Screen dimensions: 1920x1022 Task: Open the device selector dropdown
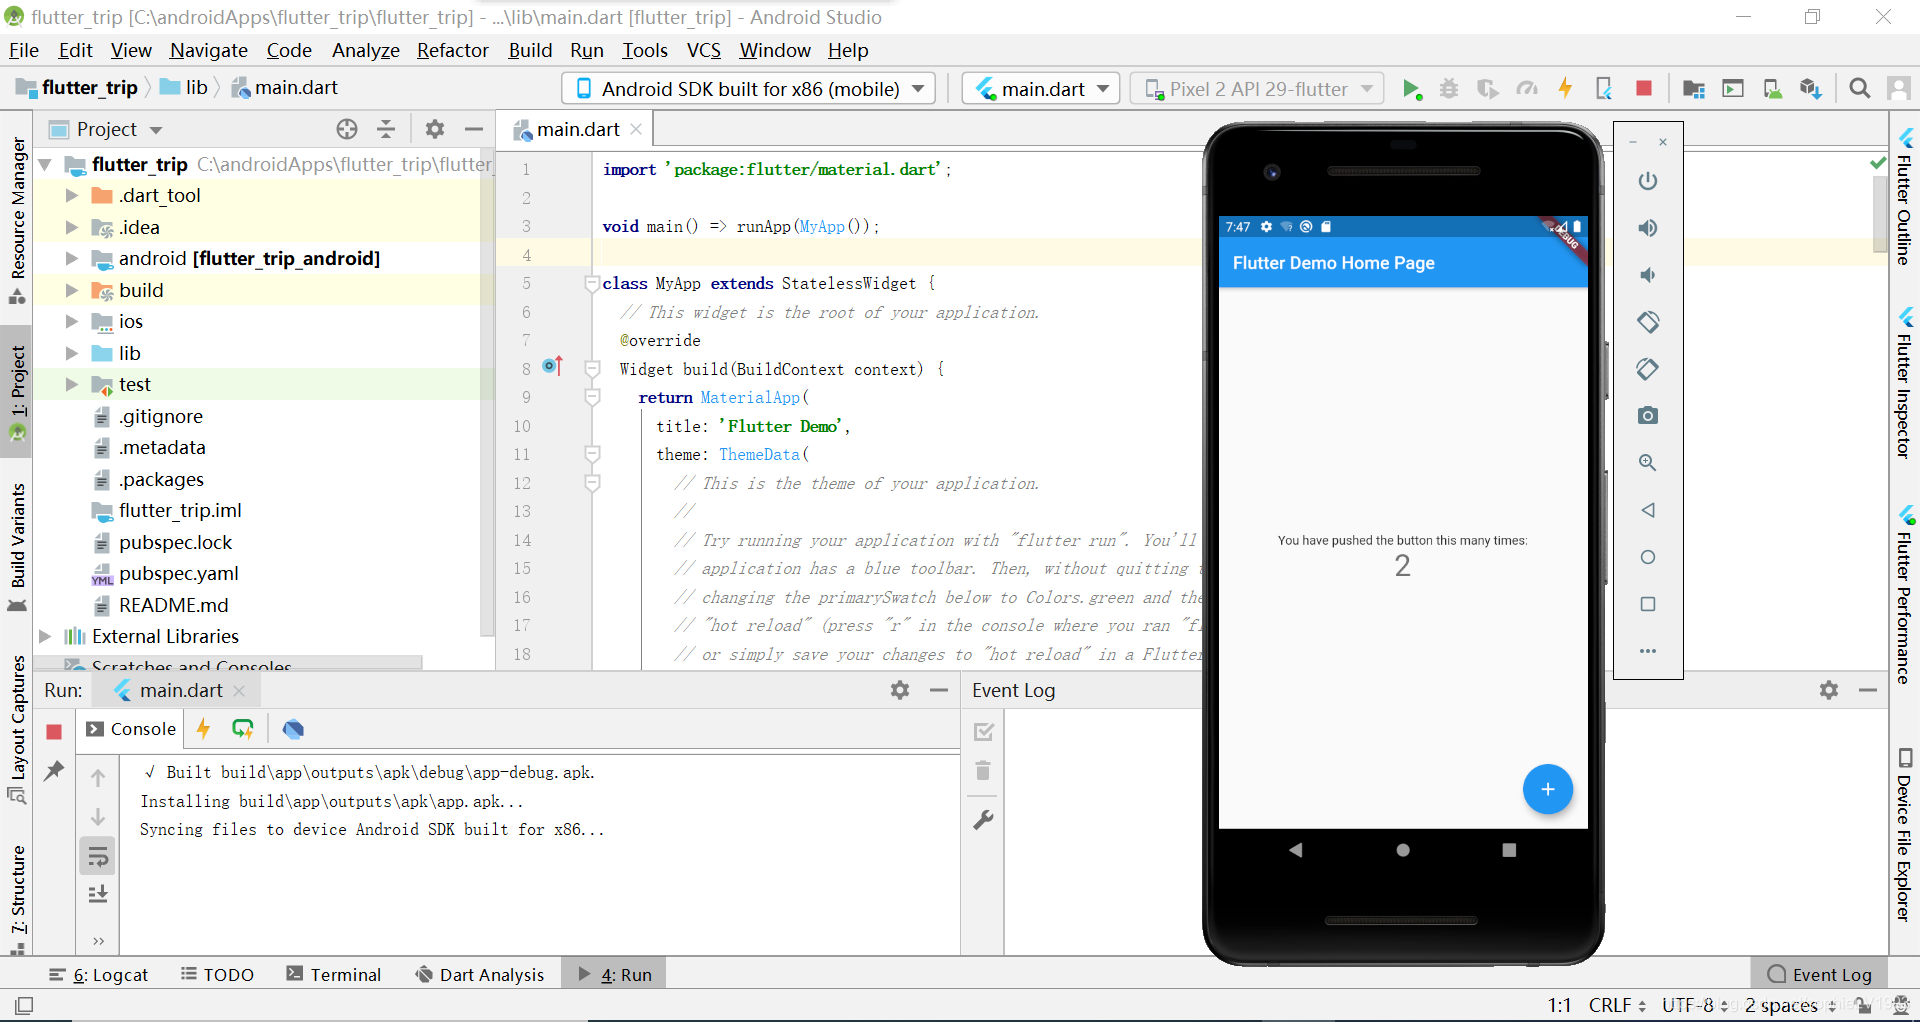click(749, 89)
